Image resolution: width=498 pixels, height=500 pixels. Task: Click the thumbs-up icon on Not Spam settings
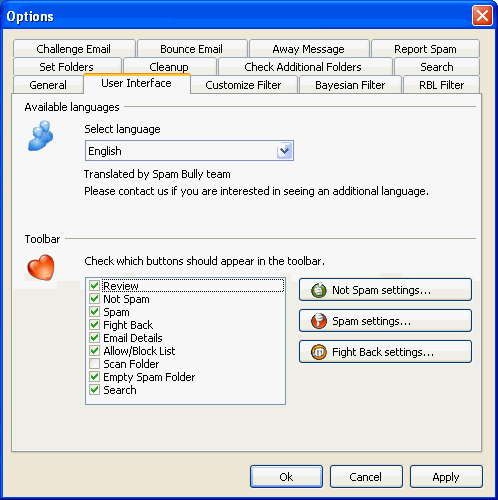[x=319, y=290]
